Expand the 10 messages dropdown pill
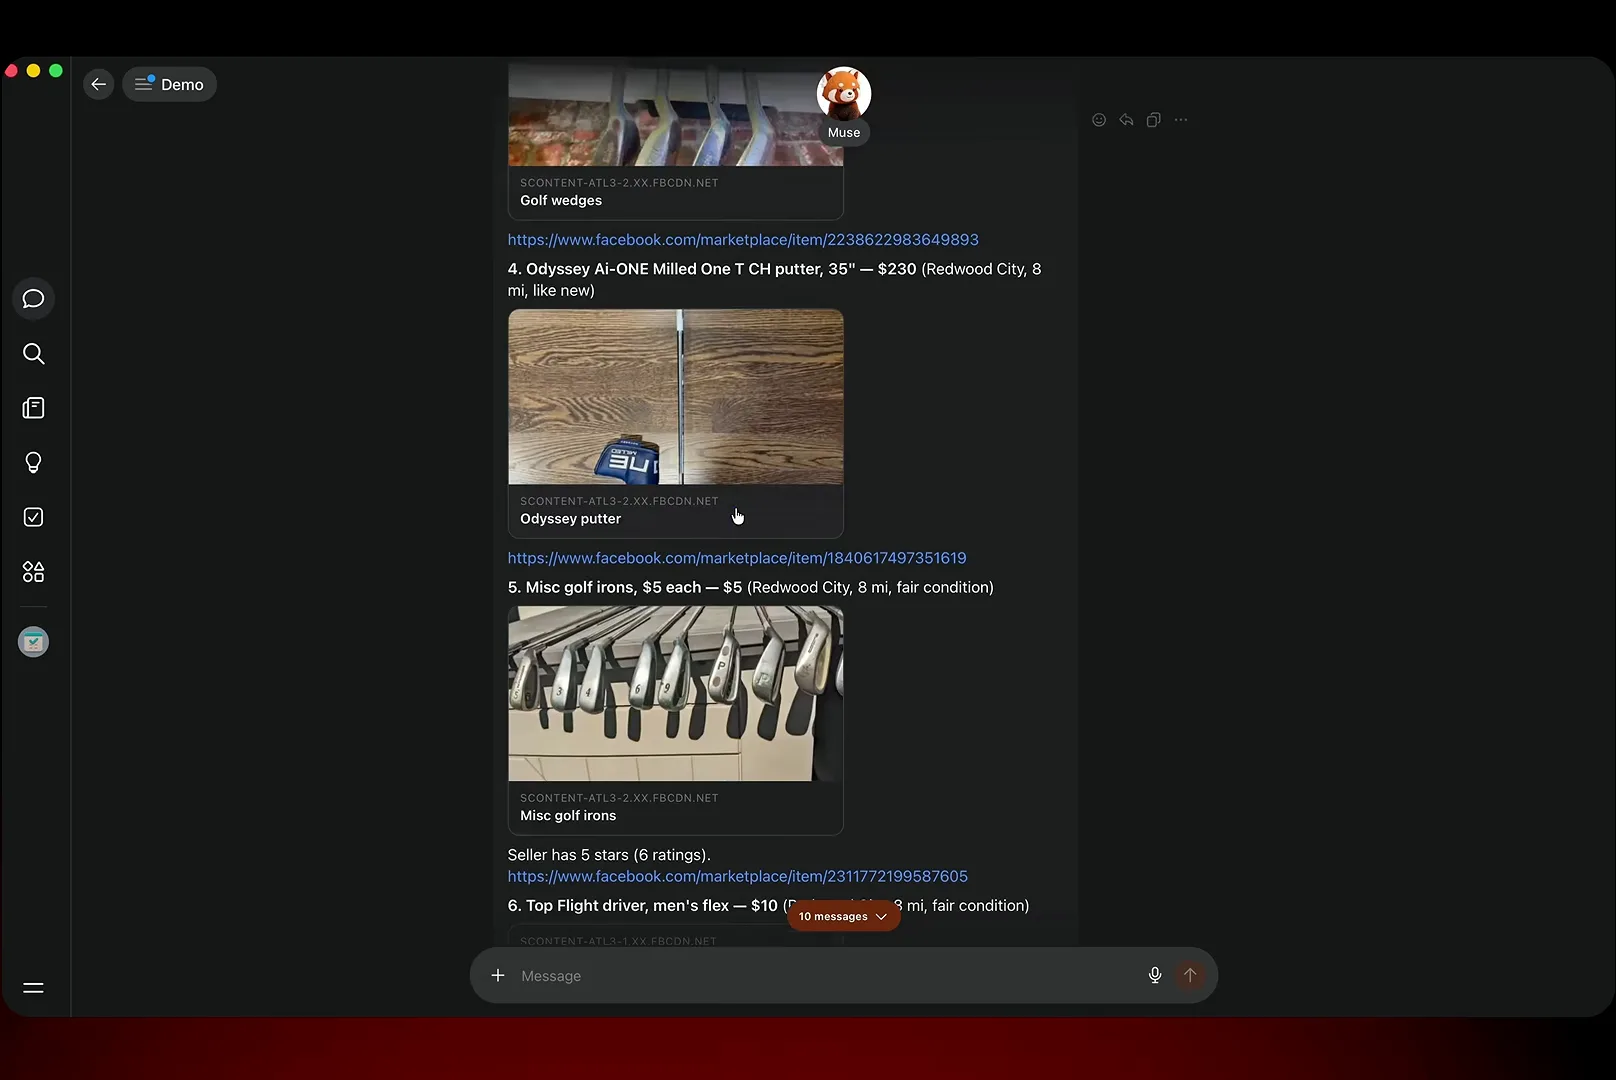The height and width of the screenshot is (1080, 1616). pos(843,916)
